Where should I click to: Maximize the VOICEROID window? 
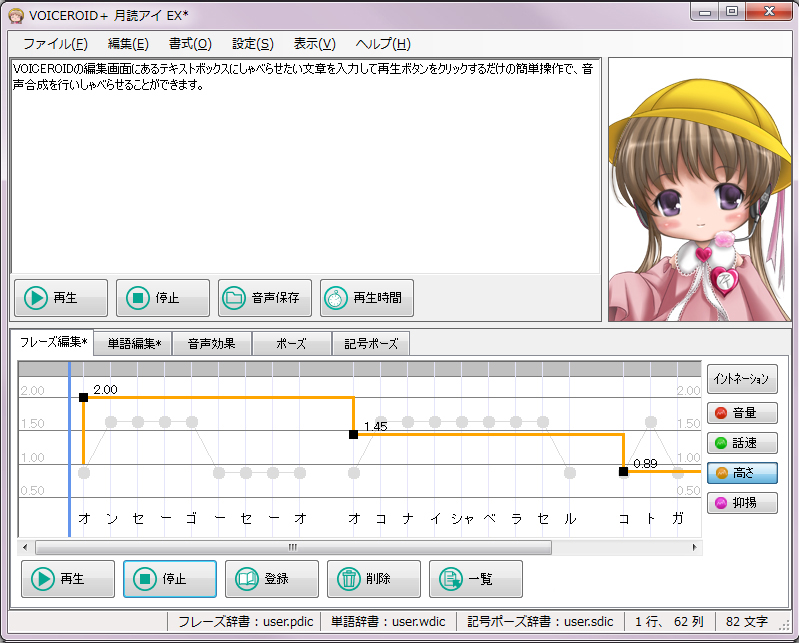point(732,12)
